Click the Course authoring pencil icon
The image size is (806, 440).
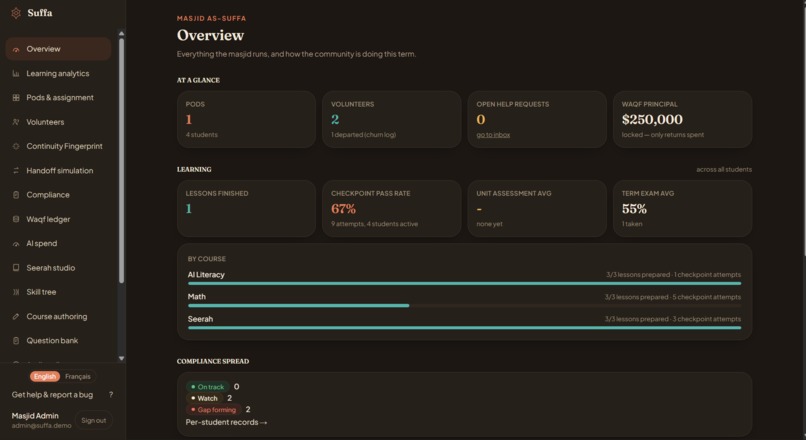click(x=16, y=317)
